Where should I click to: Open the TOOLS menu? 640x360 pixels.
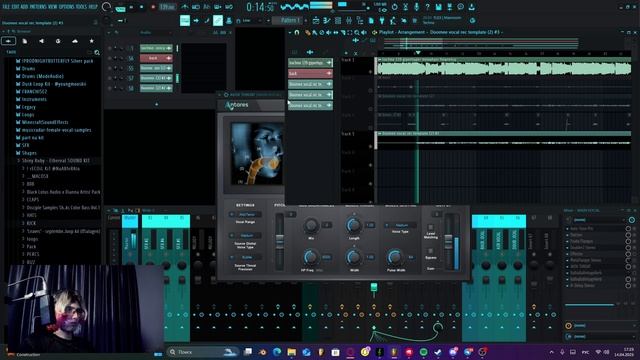[82, 7]
